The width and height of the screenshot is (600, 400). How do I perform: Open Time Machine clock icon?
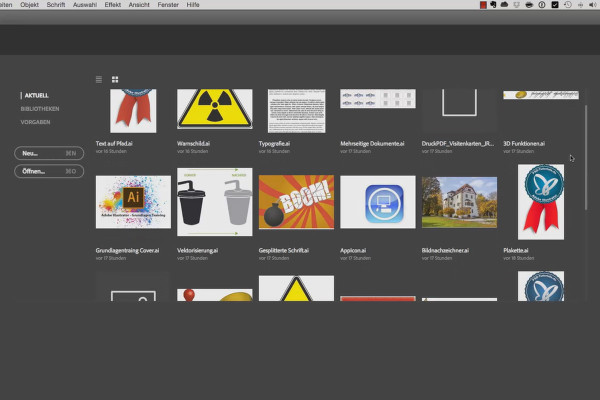point(567,5)
